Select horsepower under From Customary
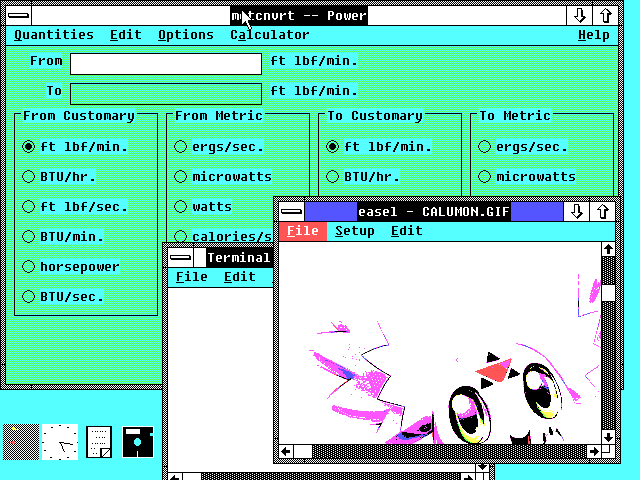The height and width of the screenshot is (480, 640). pos(71,267)
